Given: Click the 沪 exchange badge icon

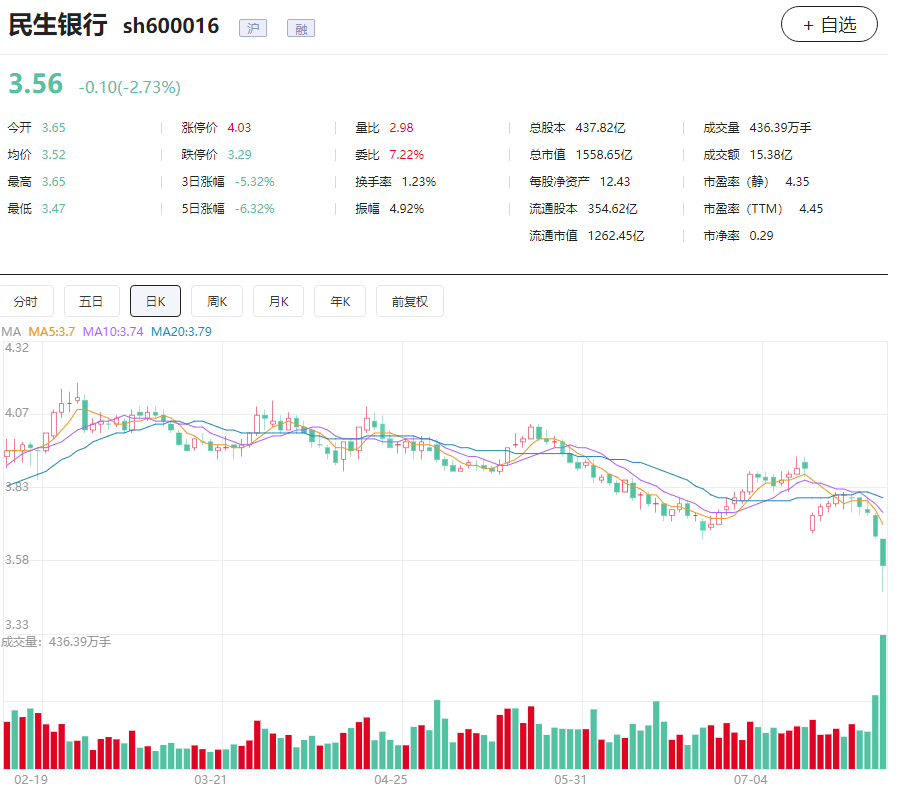Looking at the screenshot, I should pyautogui.click(x=253, y=28).
